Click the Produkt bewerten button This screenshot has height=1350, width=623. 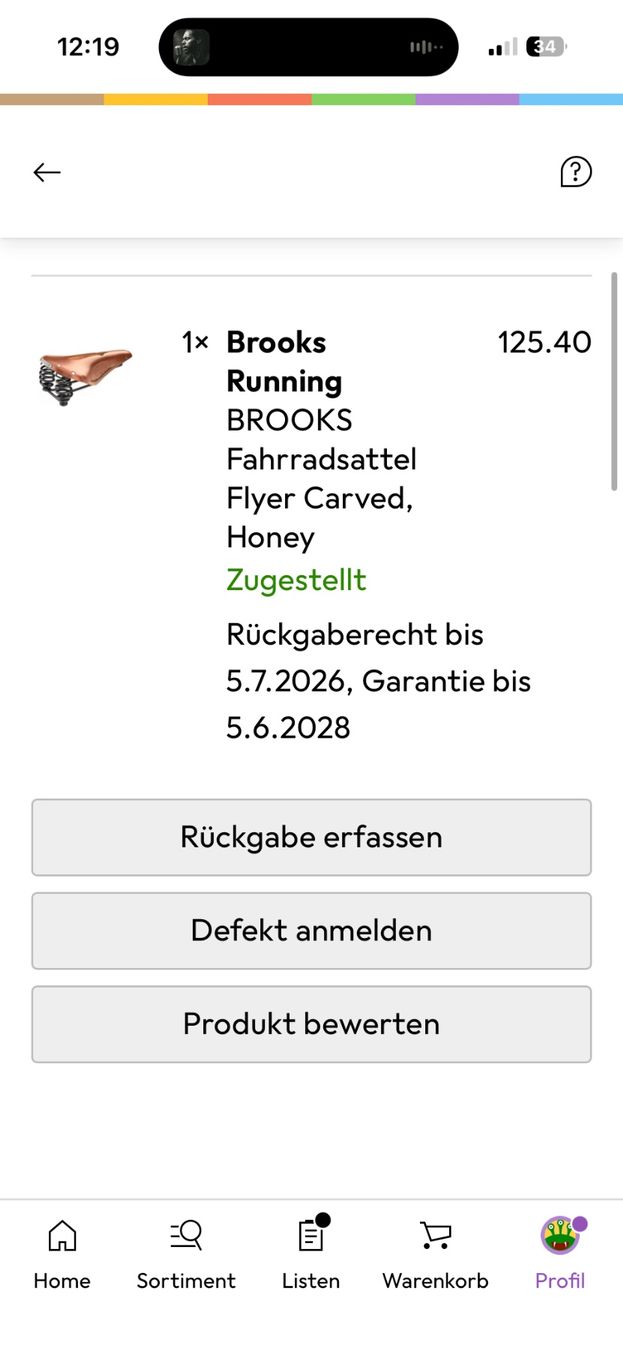pyautogui.click(x=311, y=1024)
